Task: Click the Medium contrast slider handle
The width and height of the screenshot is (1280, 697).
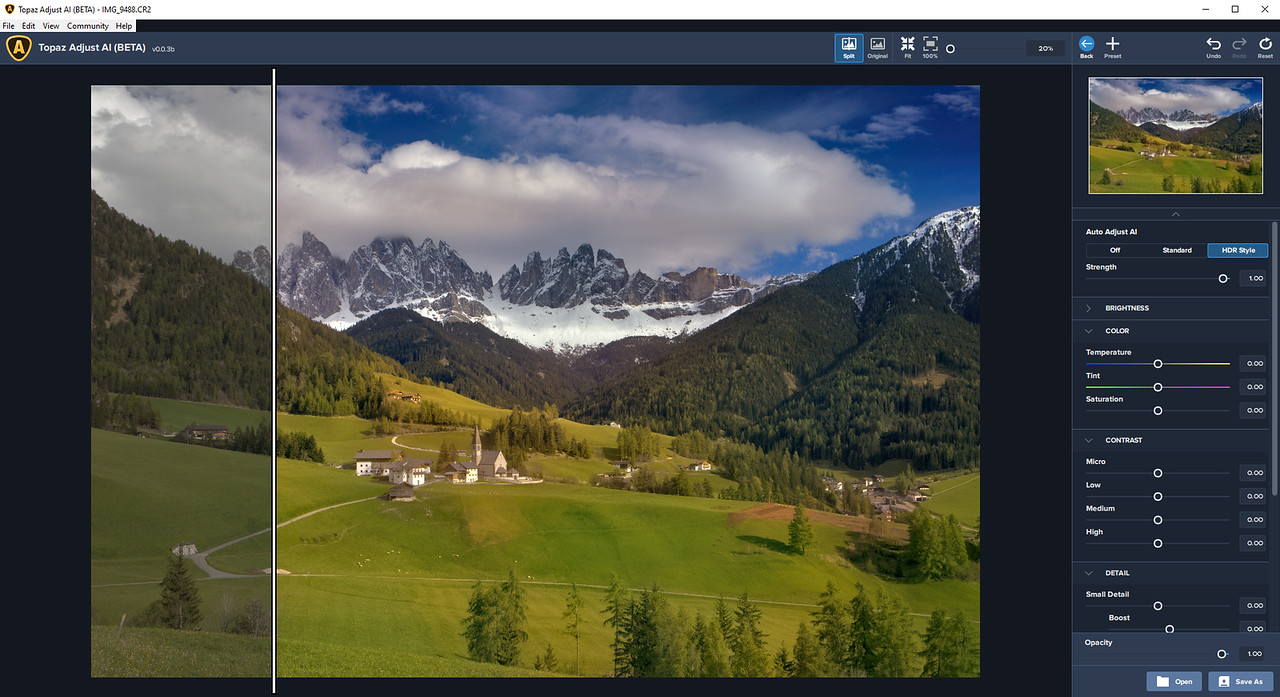Action: click(x=1158, y=520)
